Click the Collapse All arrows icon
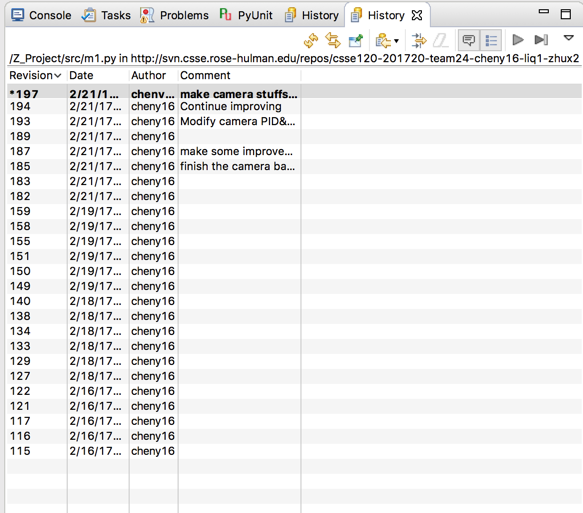This screenshot has height=513, width=583. 419,40
